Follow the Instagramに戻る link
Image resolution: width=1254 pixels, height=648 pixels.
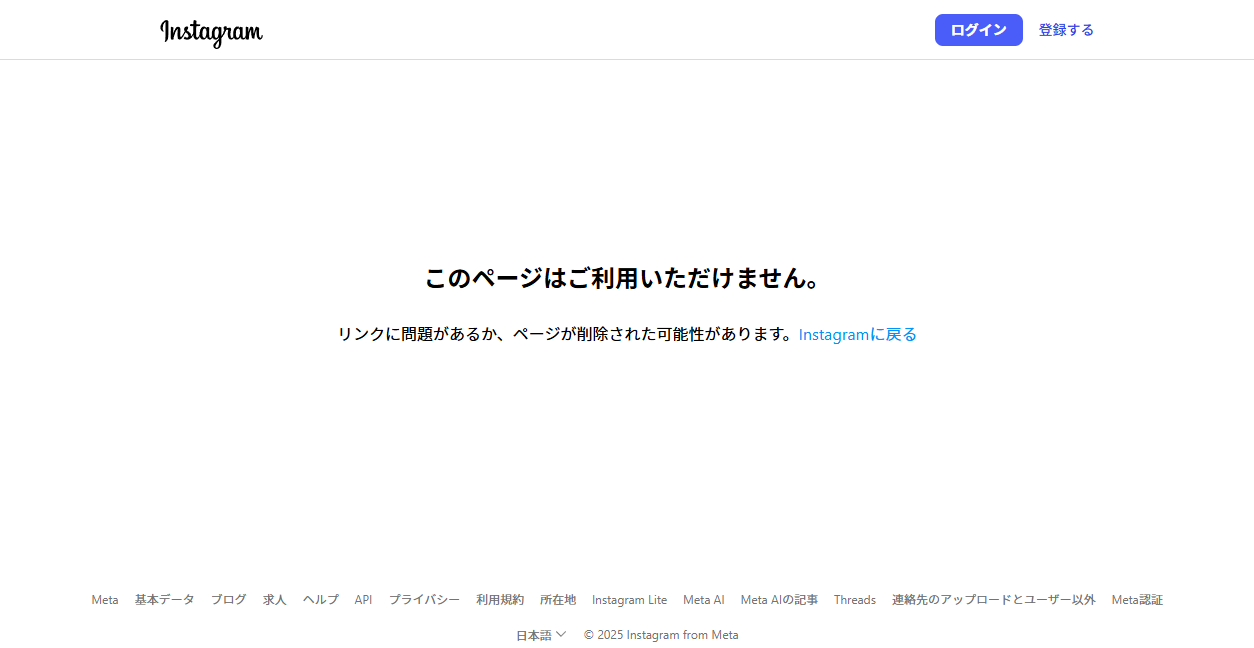point(857,334)
